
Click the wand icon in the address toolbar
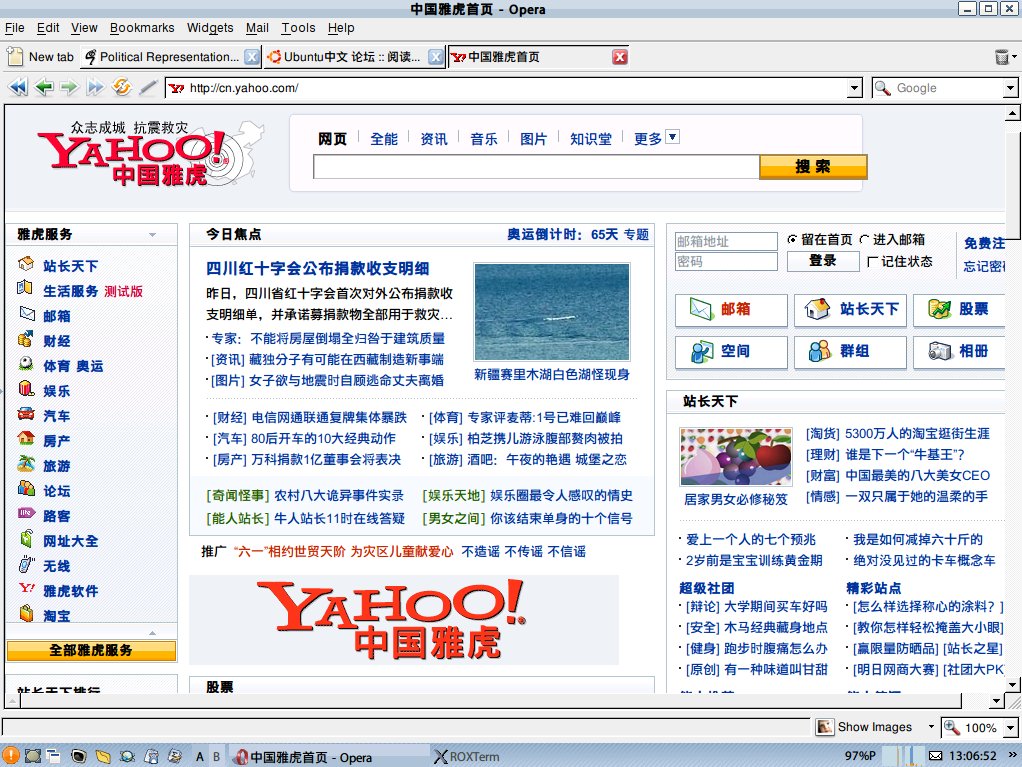click(149, 87)
